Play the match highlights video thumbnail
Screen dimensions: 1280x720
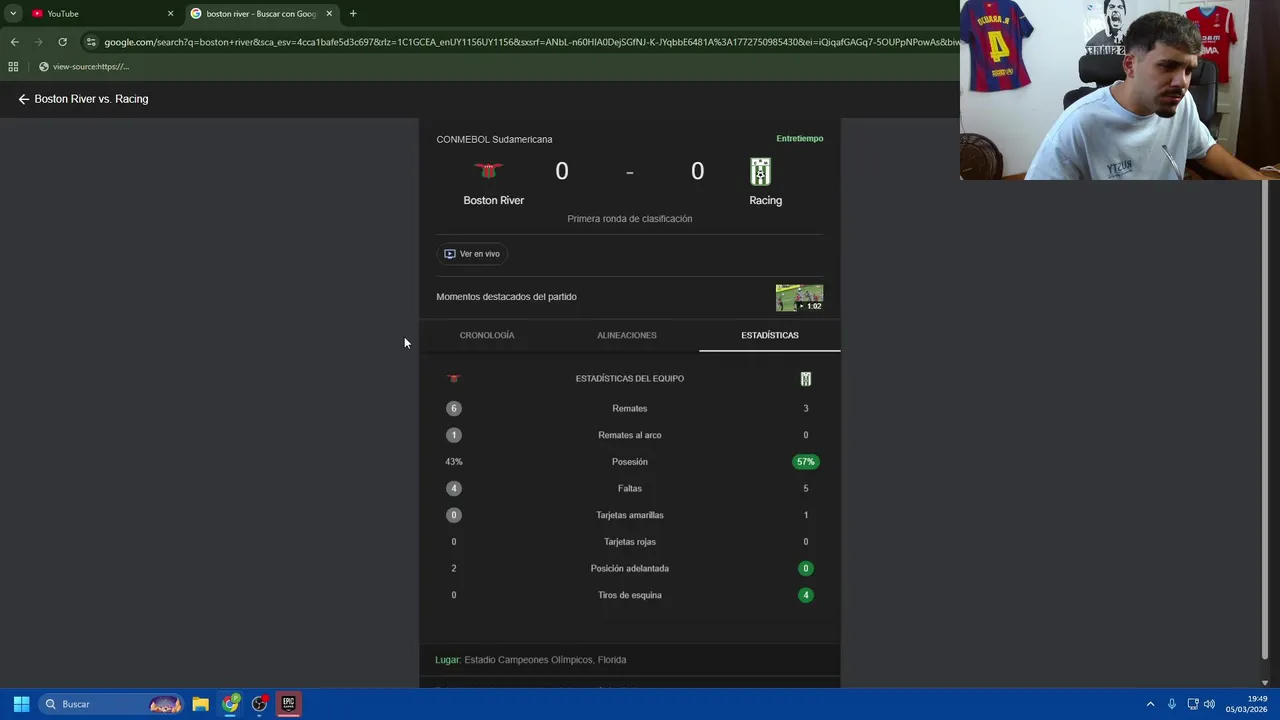point(800,297)
